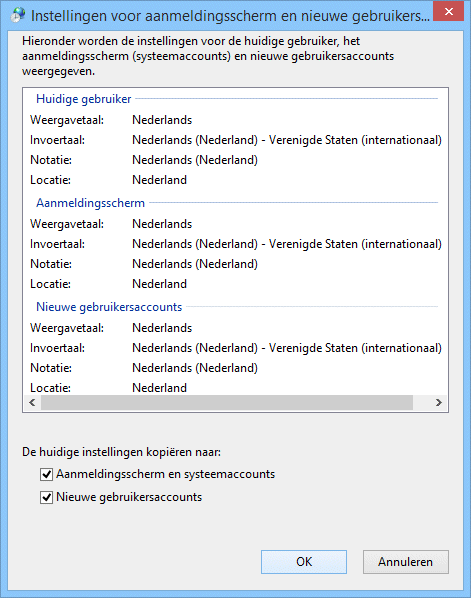Confirm settings with the OK button

pyautogui.click(x=304, y=562)
